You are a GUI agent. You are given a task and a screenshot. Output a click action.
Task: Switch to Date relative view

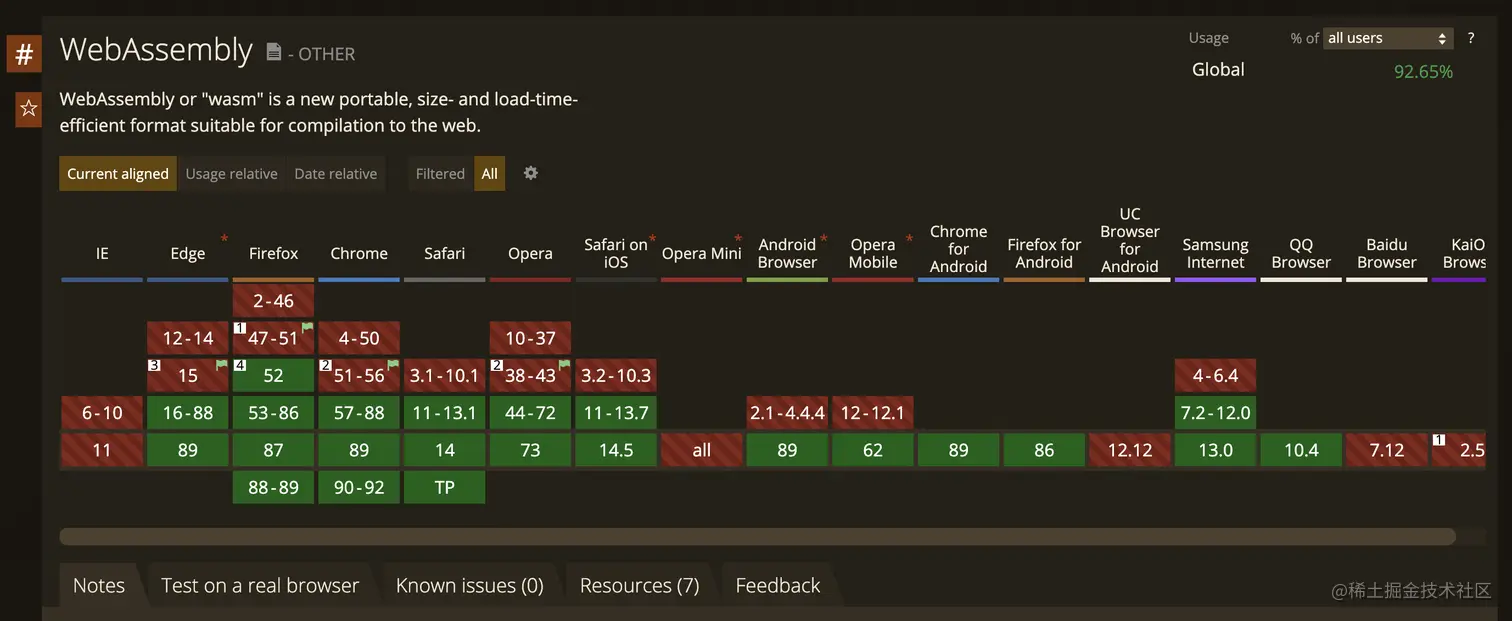pos(336,173)
